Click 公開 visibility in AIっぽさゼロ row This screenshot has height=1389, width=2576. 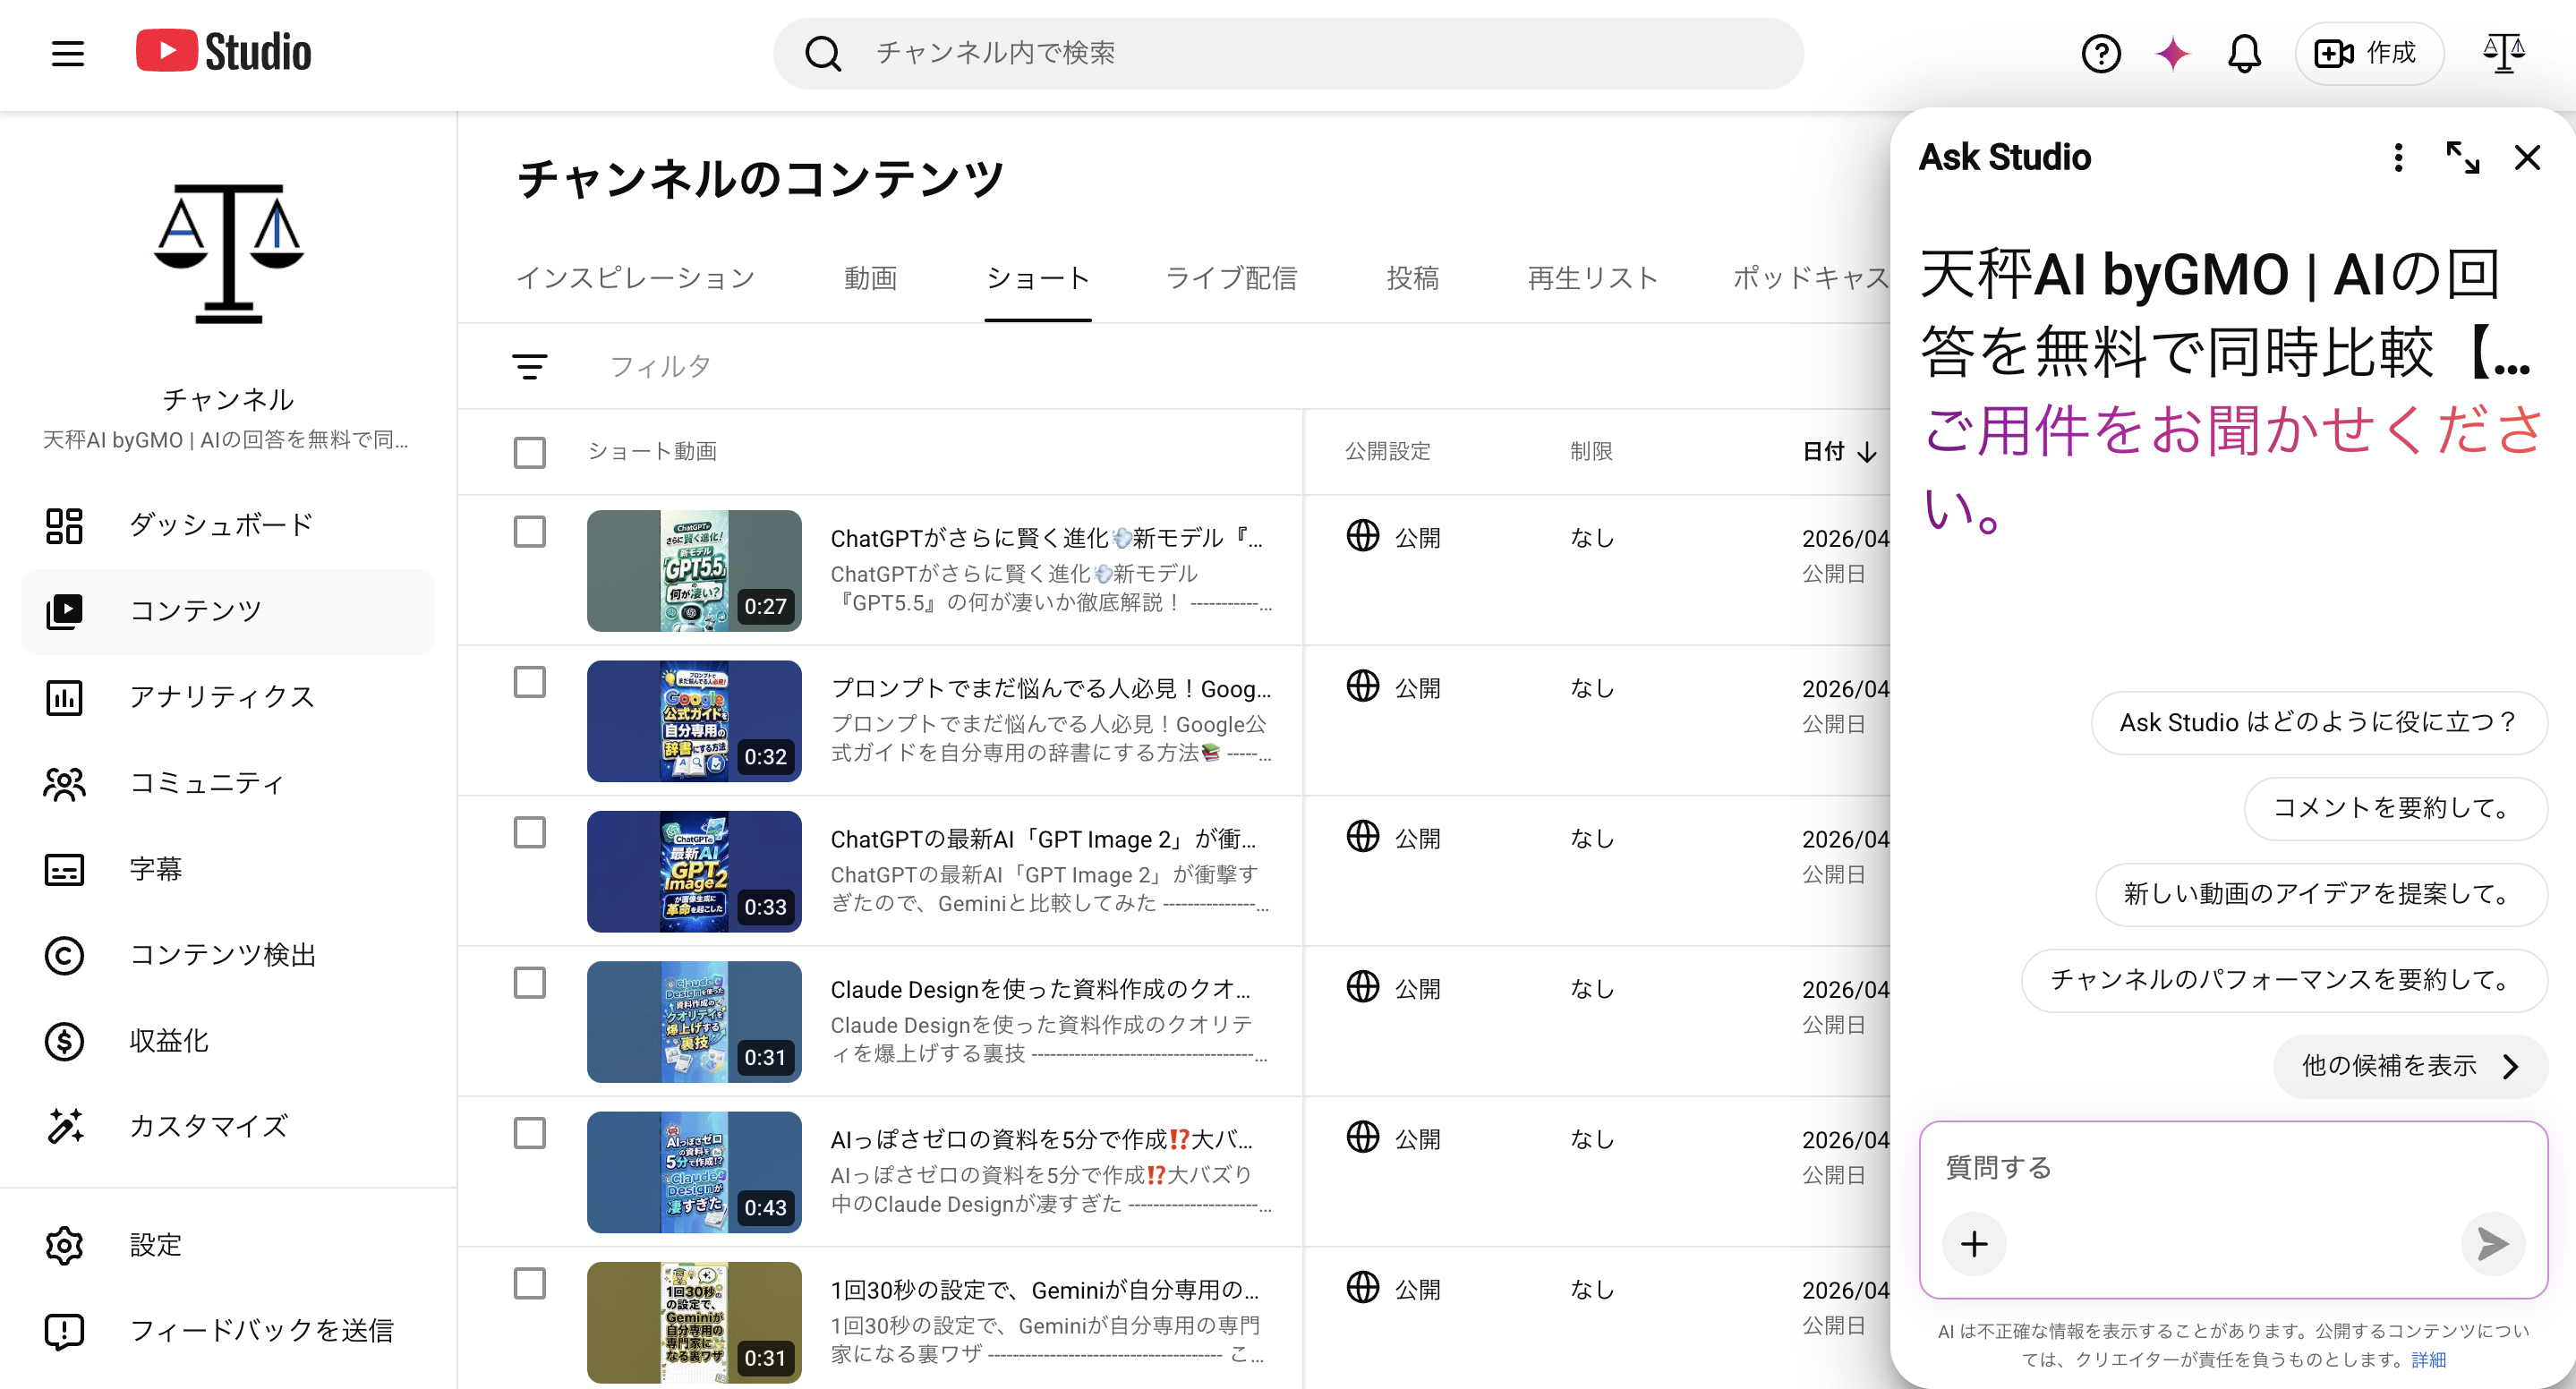[1418, 1139]
